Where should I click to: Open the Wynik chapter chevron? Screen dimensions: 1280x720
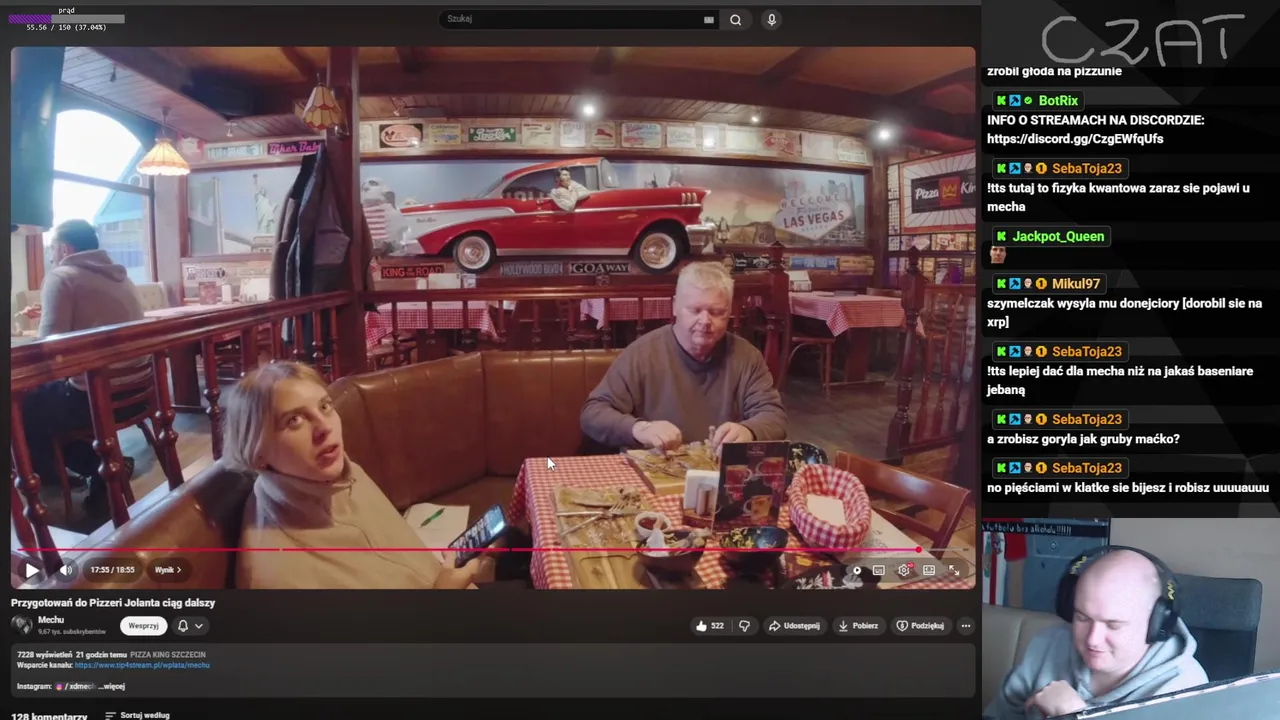click(x=179, y=570)
